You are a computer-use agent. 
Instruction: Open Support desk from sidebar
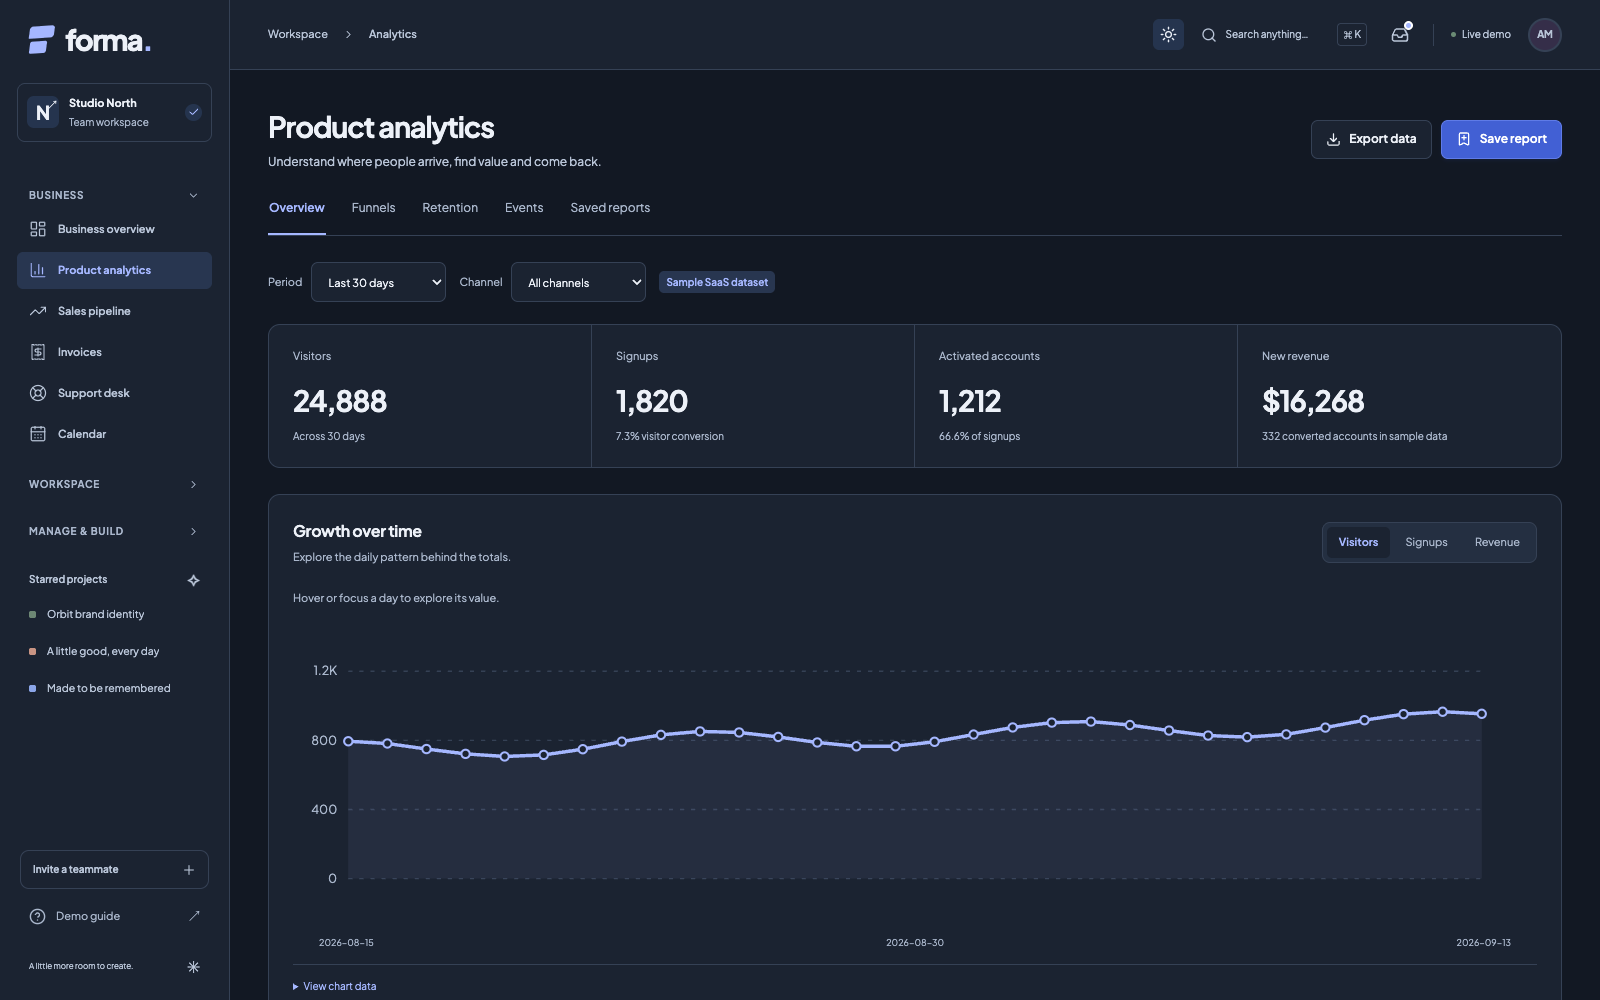114,393
